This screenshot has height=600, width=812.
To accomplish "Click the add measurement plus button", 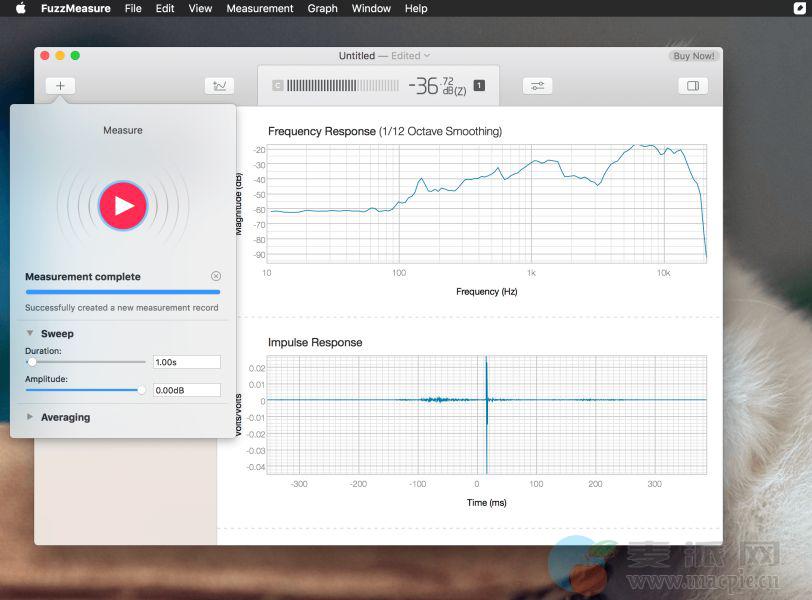I will coord(60,86).
